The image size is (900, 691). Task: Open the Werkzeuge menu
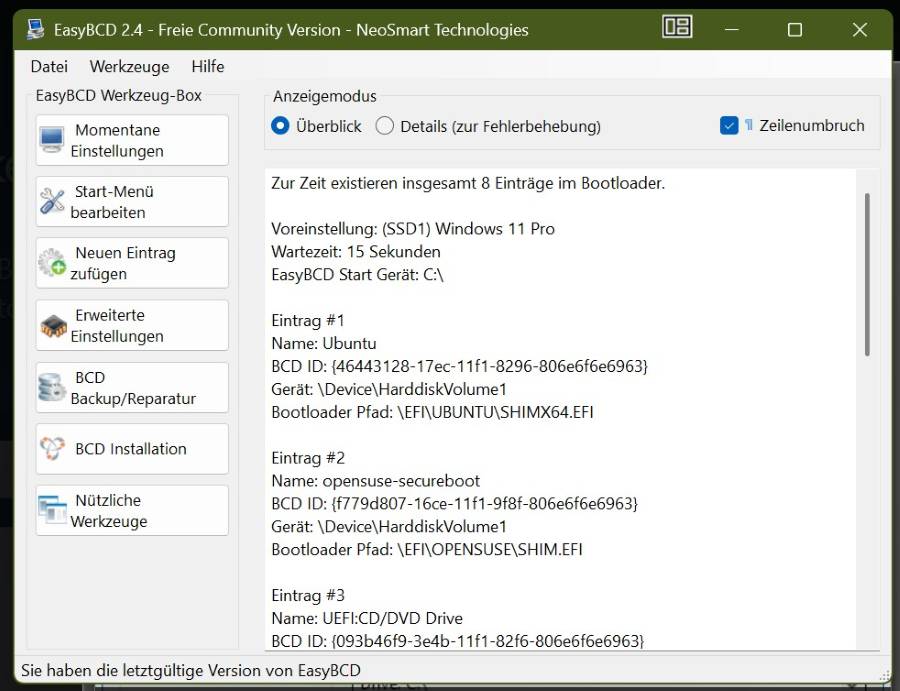pyautogui.click(x=129, y=67)
